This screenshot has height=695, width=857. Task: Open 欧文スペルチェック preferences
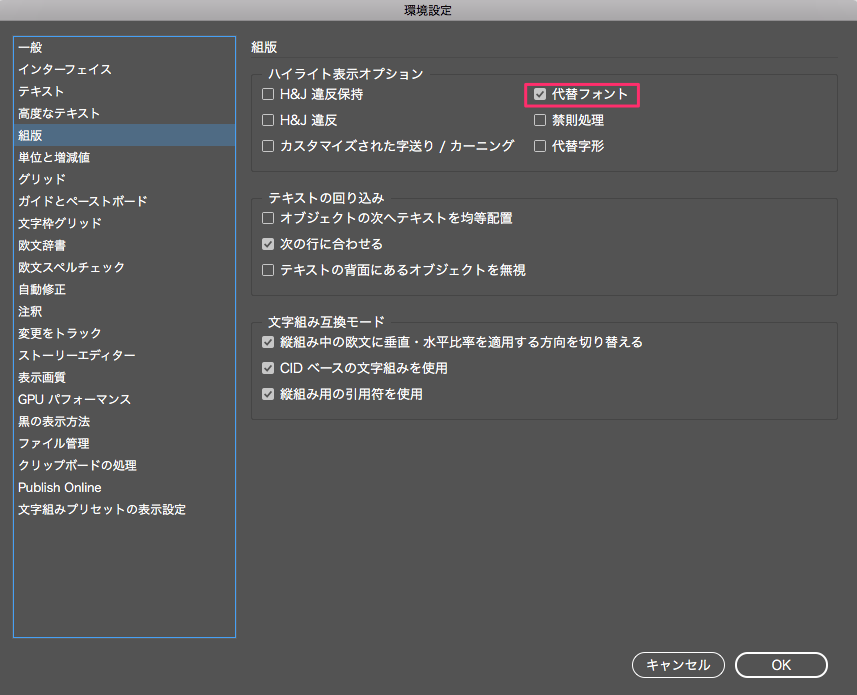tap(125, 267)
